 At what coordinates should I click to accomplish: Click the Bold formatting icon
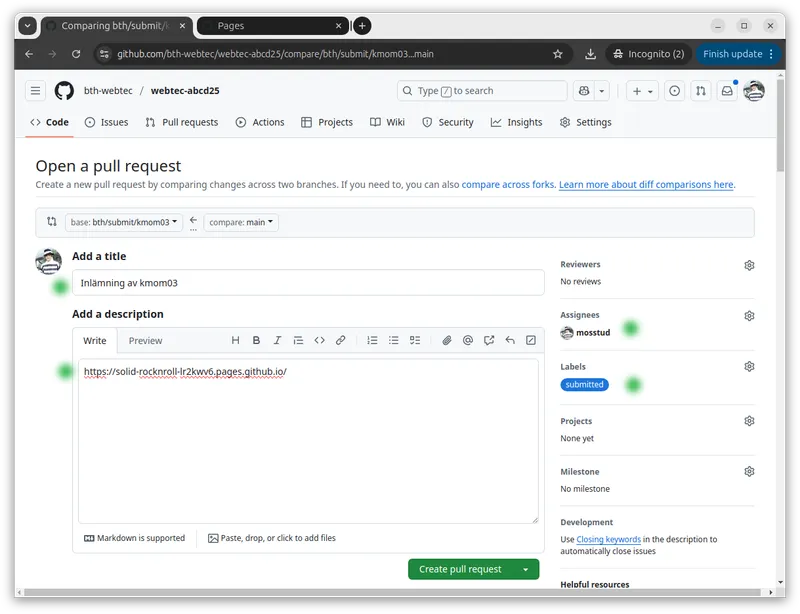pos(256,340)
